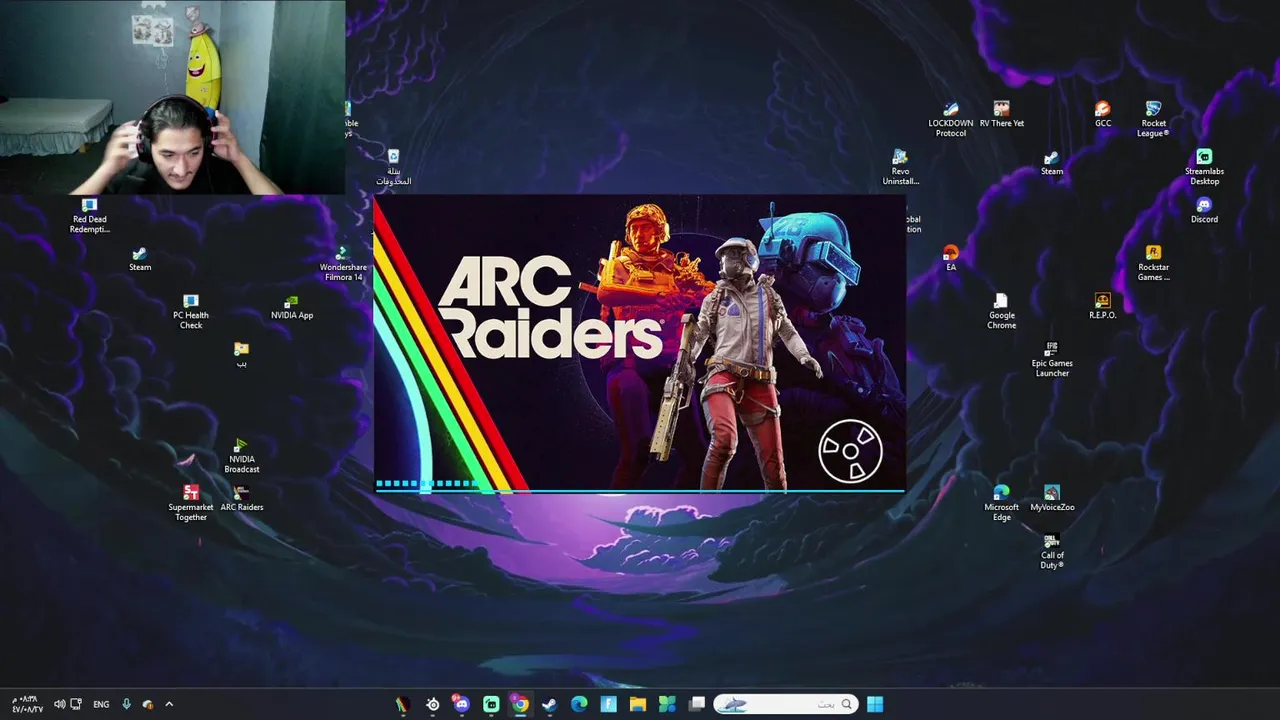Launch the NVIDIA App desktop shortcut
This screenshot has height=720, width=1280.
(x=292, y=307)
